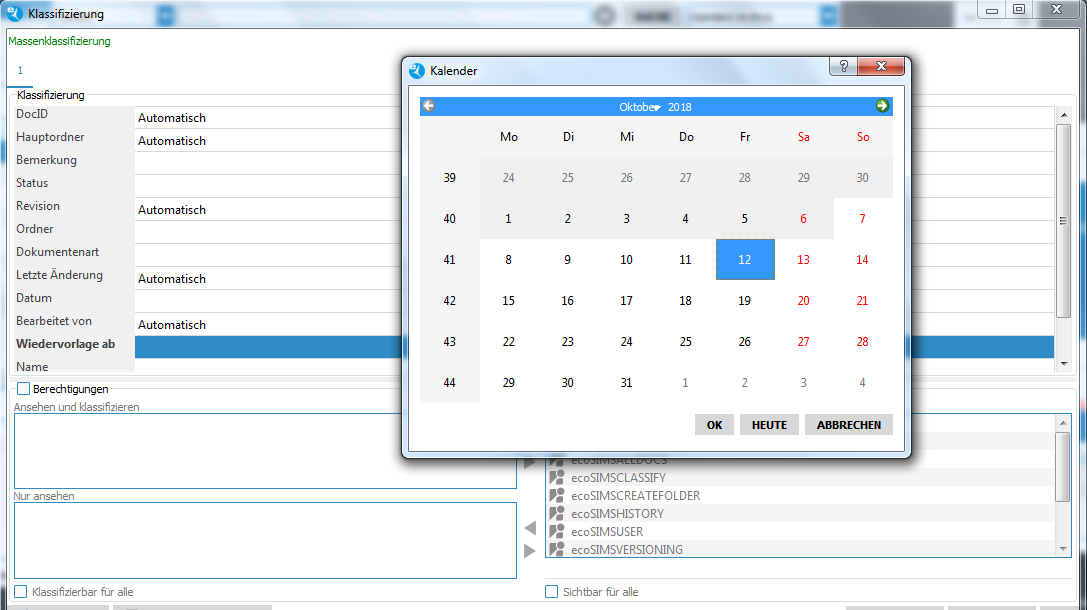Click the ecoSIMSUSER group icon
Image resolution: width=1087 pixels, height=610 pixels.
[557, 532]
